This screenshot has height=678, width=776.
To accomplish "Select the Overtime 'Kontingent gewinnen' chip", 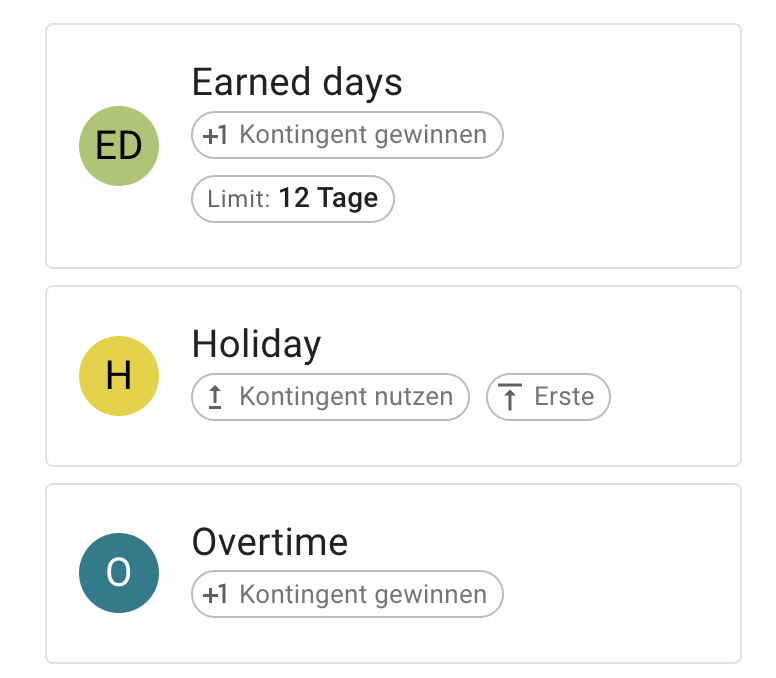I will pos(347,595).
